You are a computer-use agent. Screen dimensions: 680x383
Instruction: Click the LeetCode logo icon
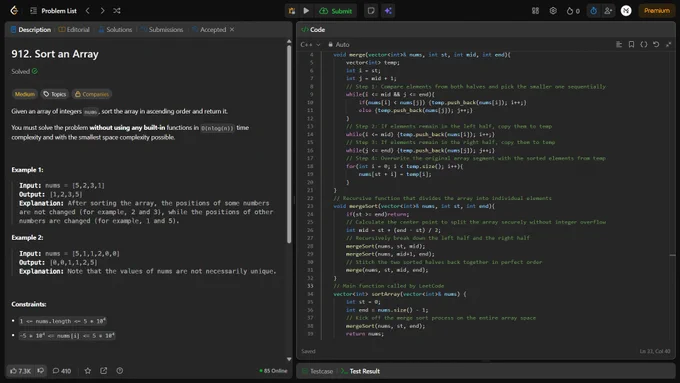(x=14, y=11)
